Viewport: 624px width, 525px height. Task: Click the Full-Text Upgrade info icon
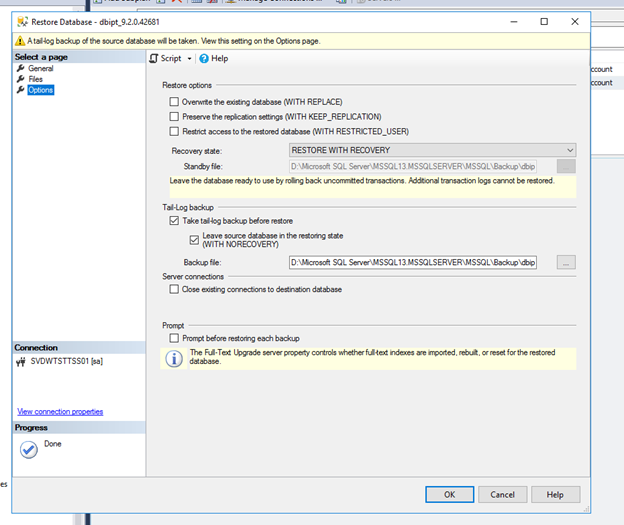click(174, 359)
